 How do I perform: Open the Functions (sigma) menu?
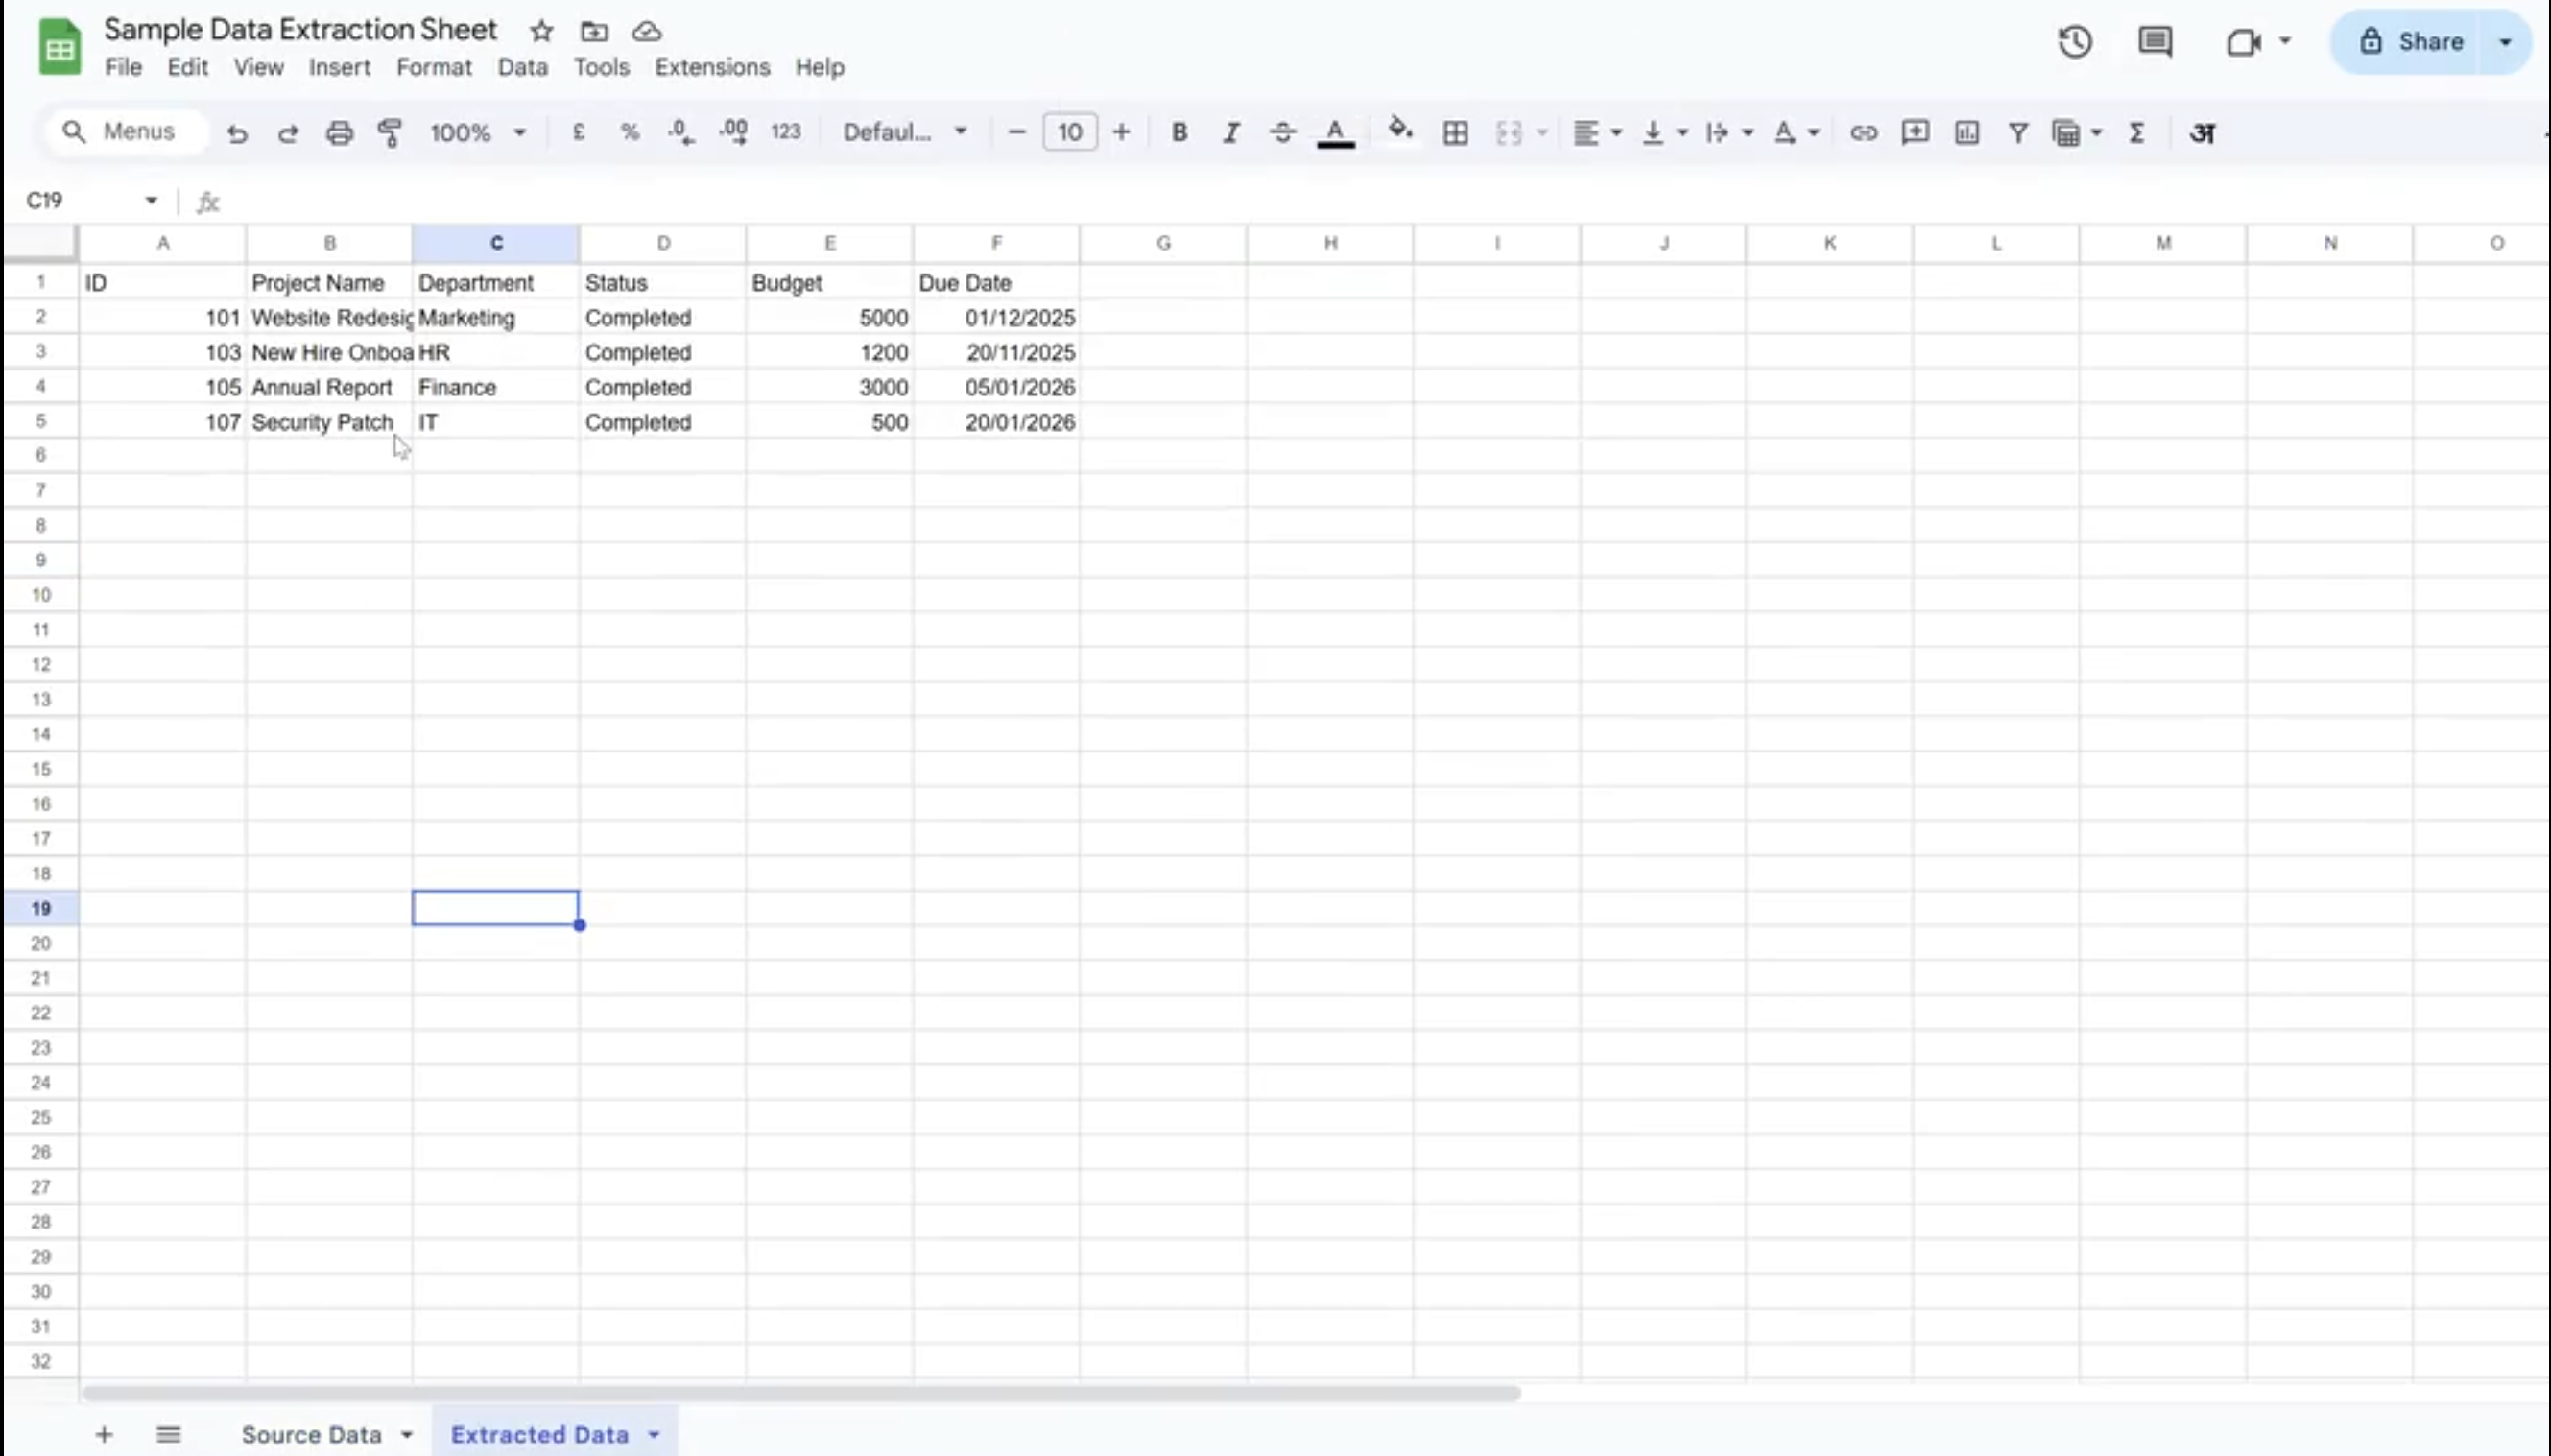[2137, 132]
